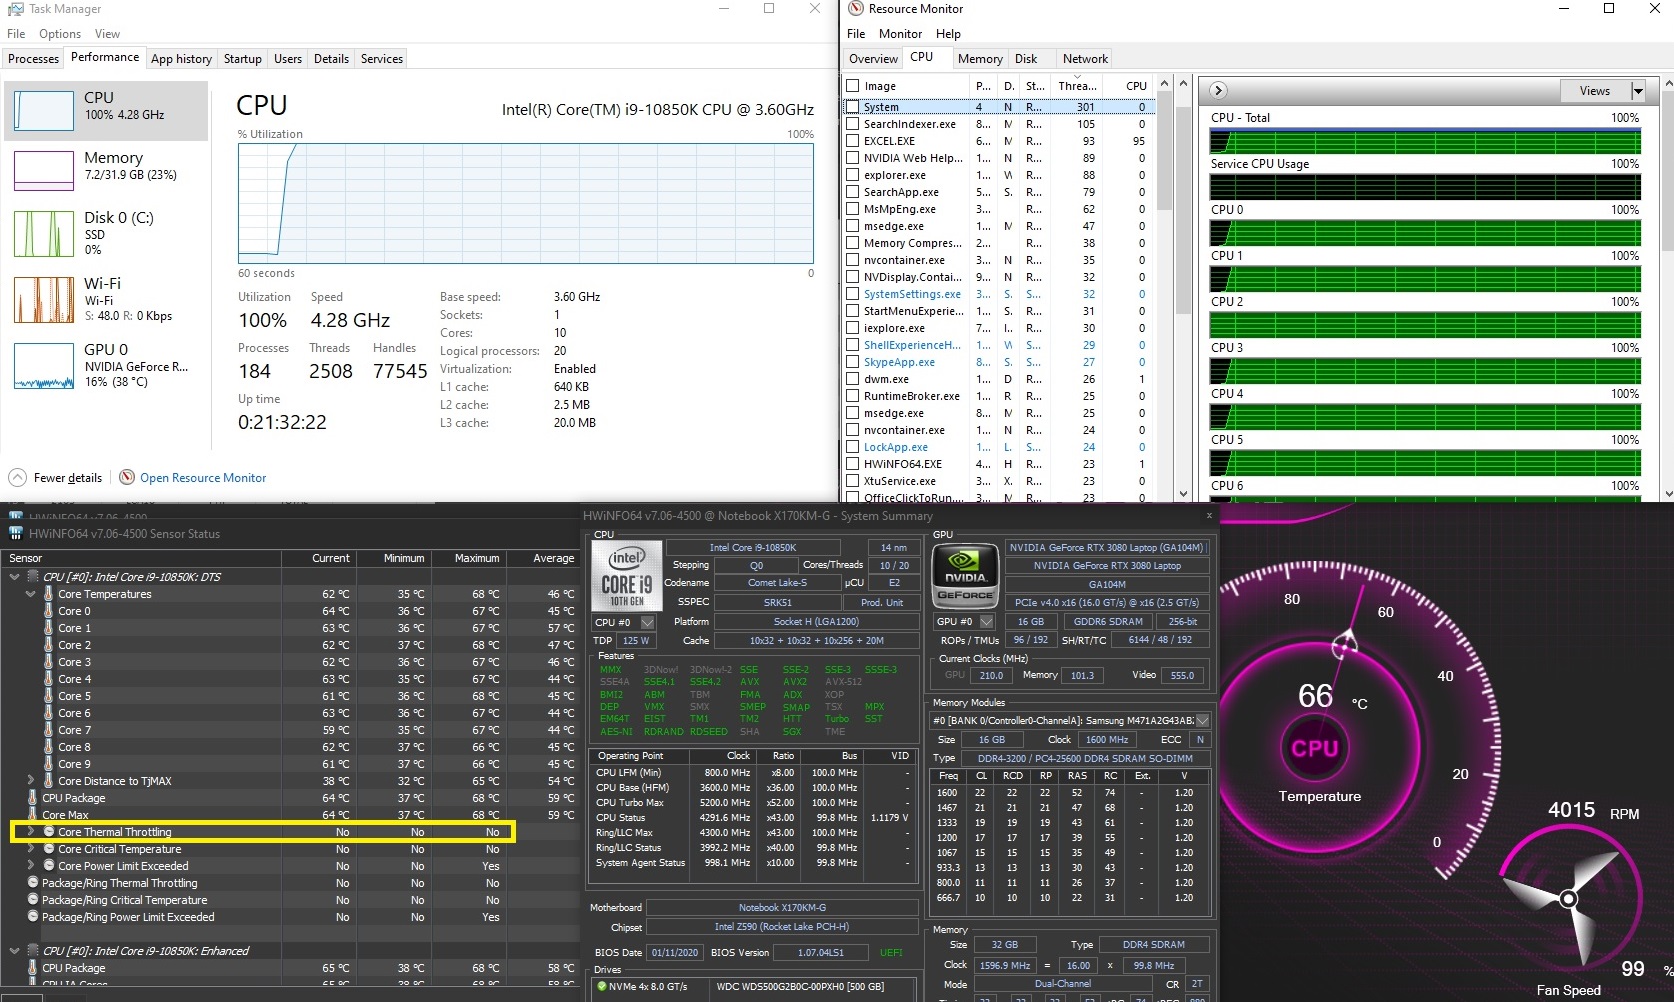
Task: Switch to the Processes tab in Task Manager
Action: tap(33, 59)
